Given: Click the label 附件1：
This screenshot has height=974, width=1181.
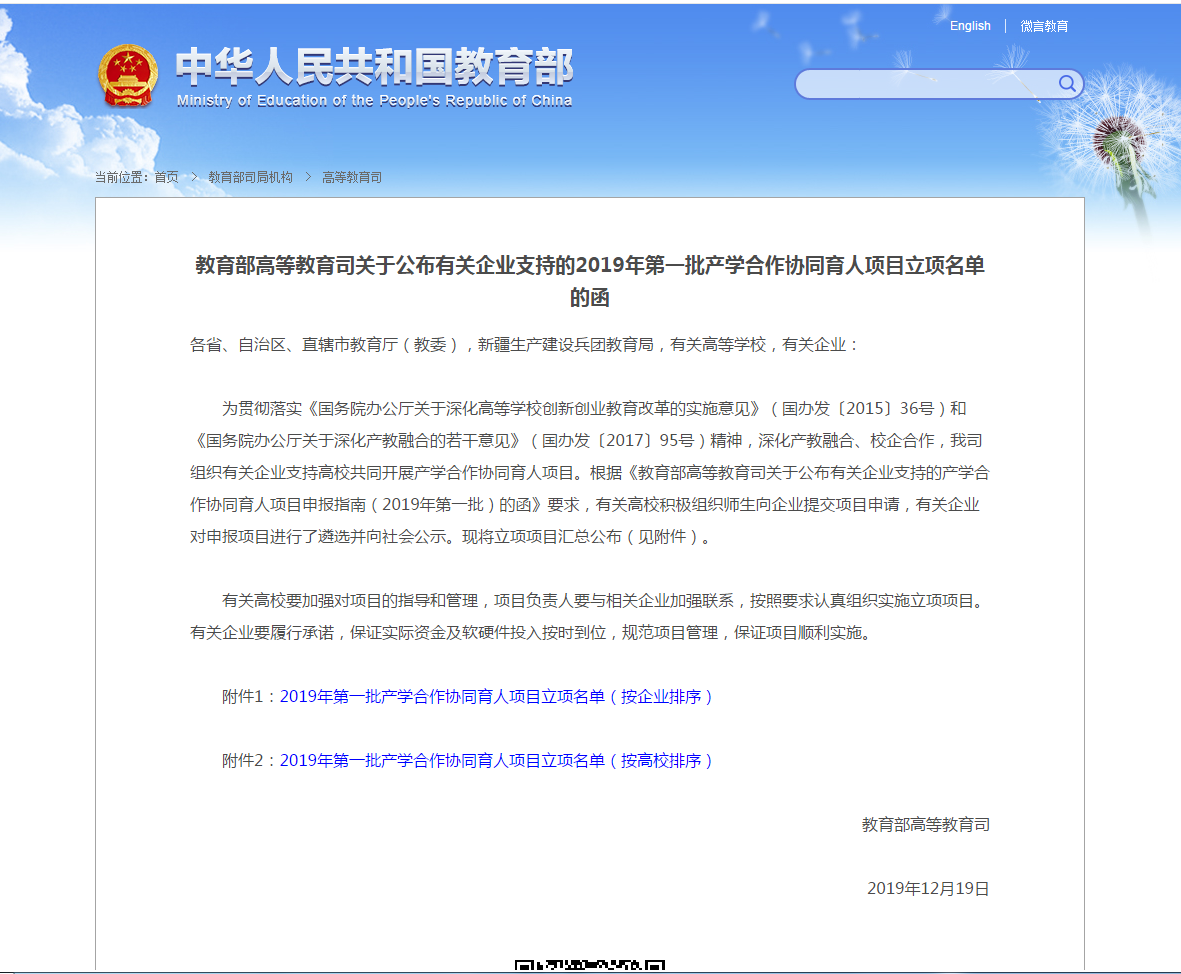Looking at the screenshot, I should click(250, 697).
